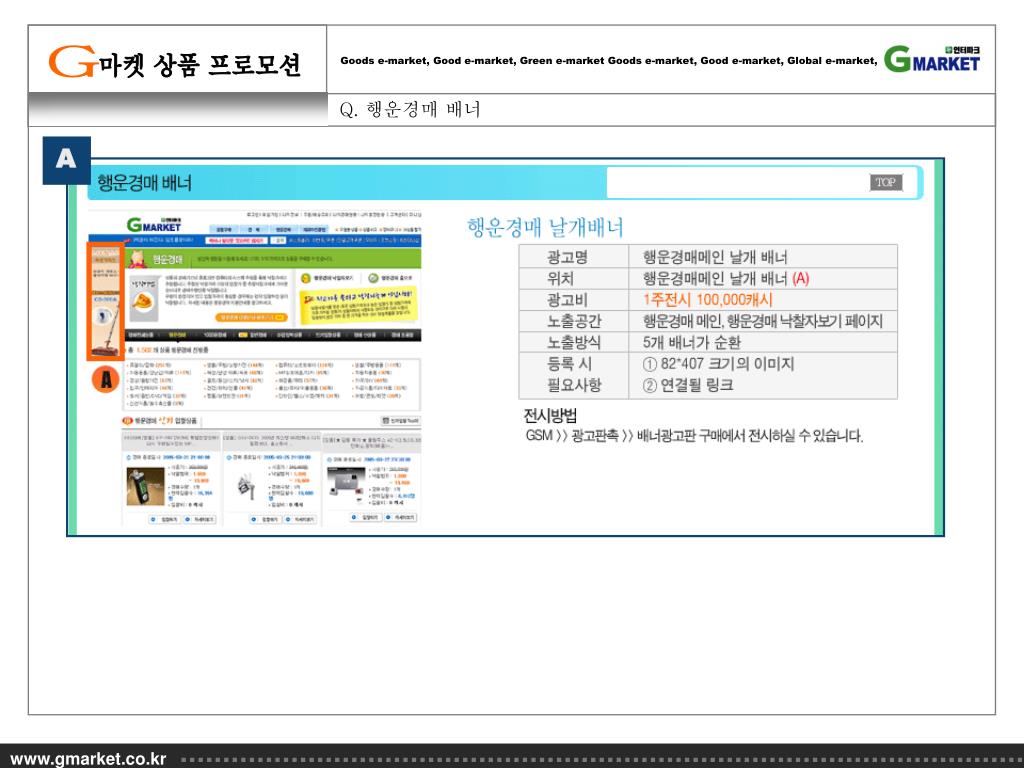Click the '1주전시 100,000캐시' ad cost cell
This screenshot has height=768, width=1024.
click(707, 300)
